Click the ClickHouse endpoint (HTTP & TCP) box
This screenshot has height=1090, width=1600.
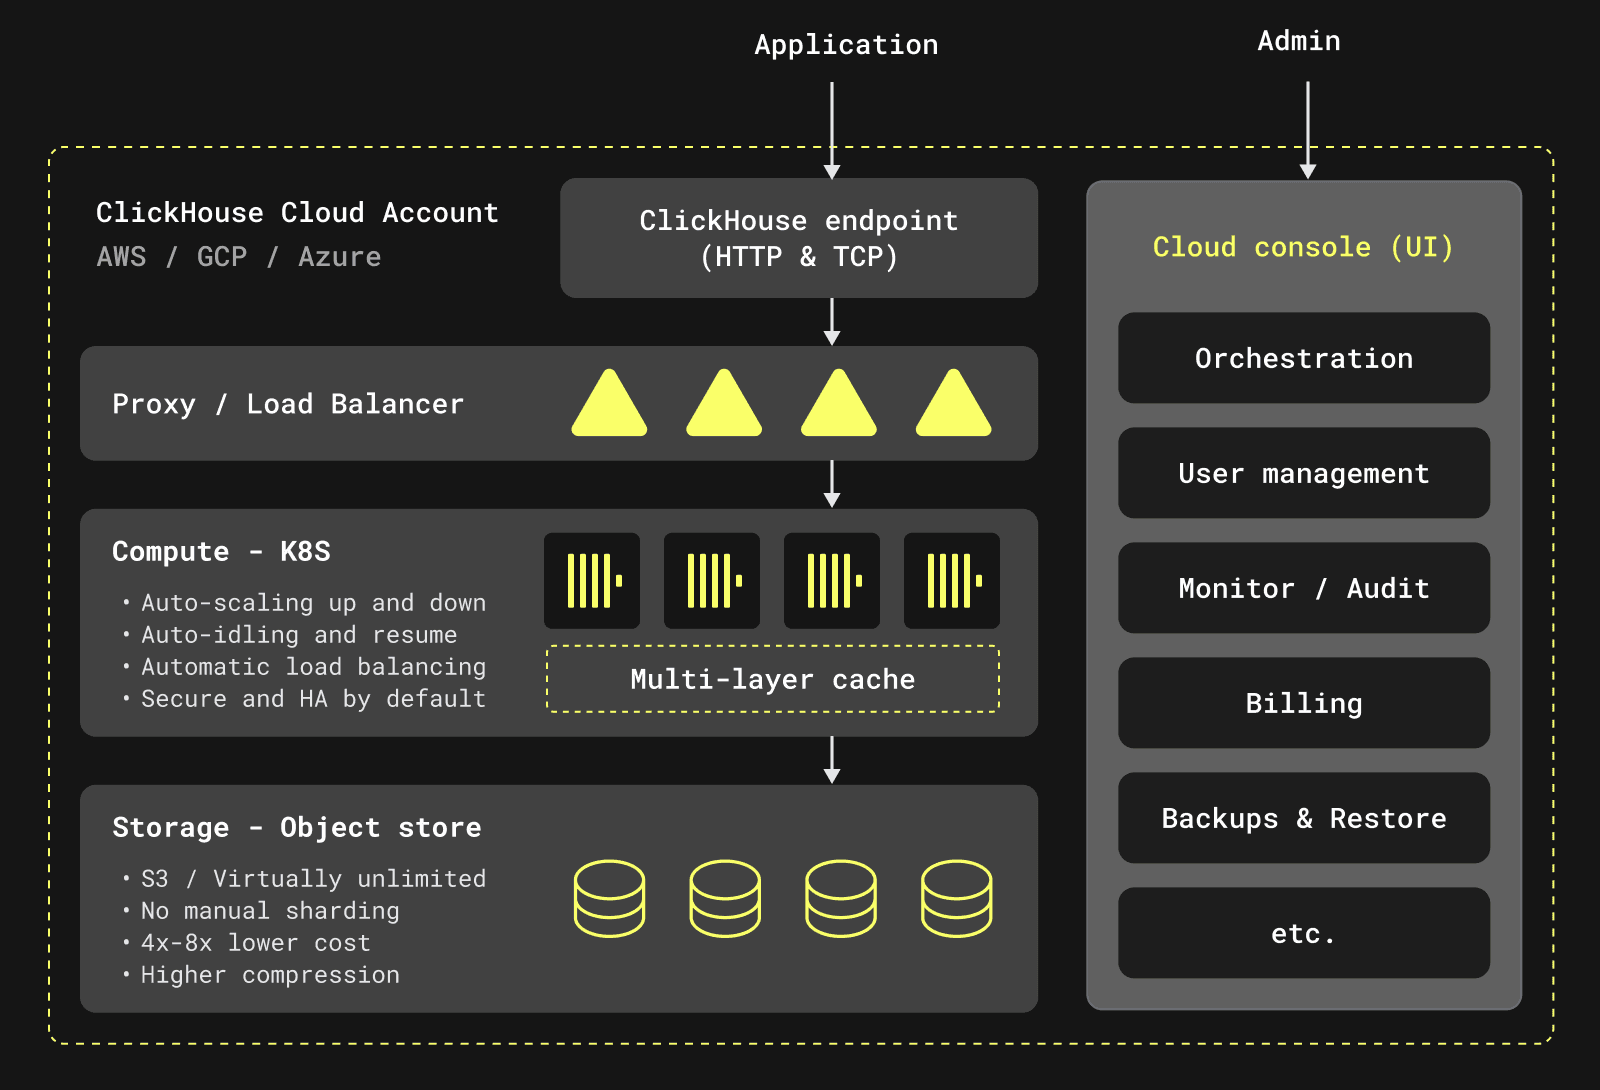[798, 238]
